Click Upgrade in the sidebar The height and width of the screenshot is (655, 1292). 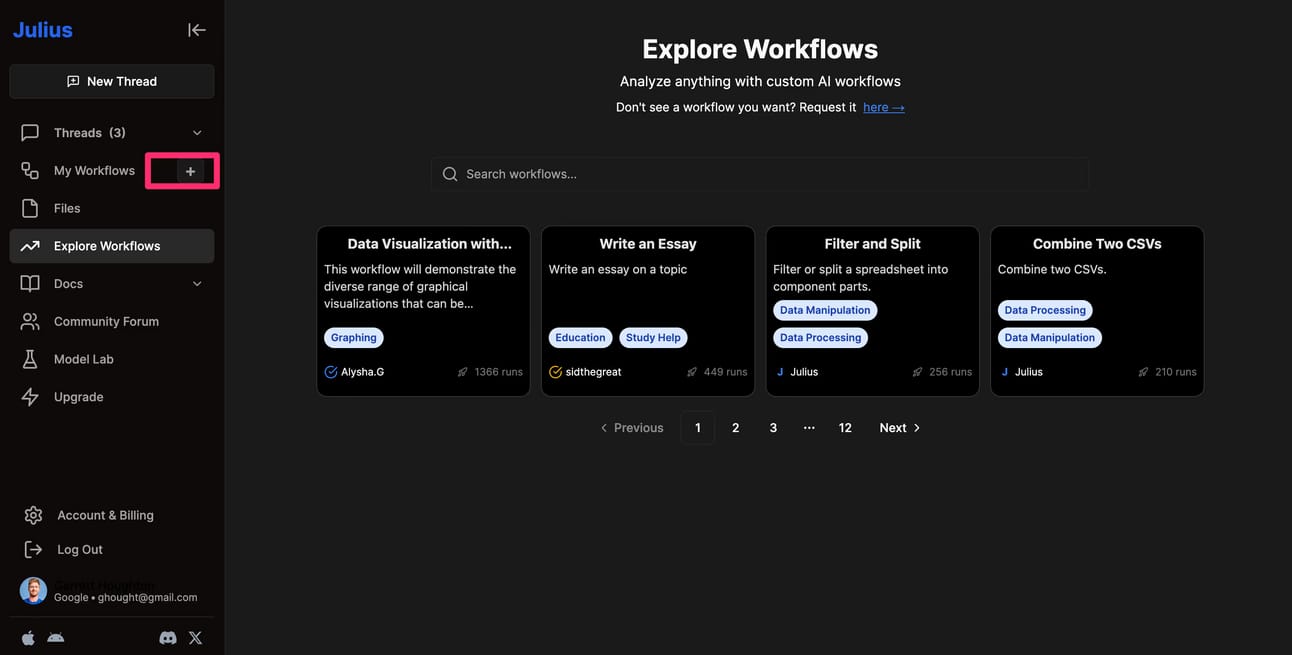(x=112, y=397)
